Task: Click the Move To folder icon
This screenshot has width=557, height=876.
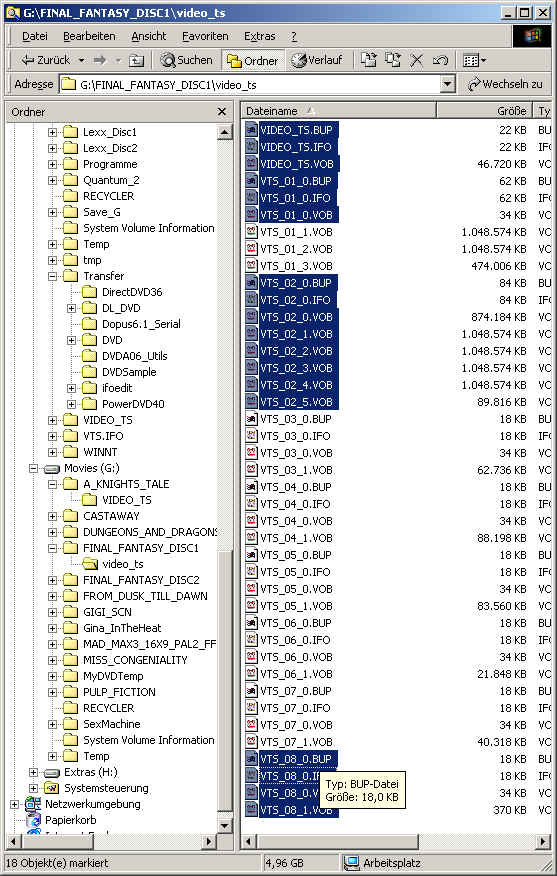Action: tap(368, 60)
